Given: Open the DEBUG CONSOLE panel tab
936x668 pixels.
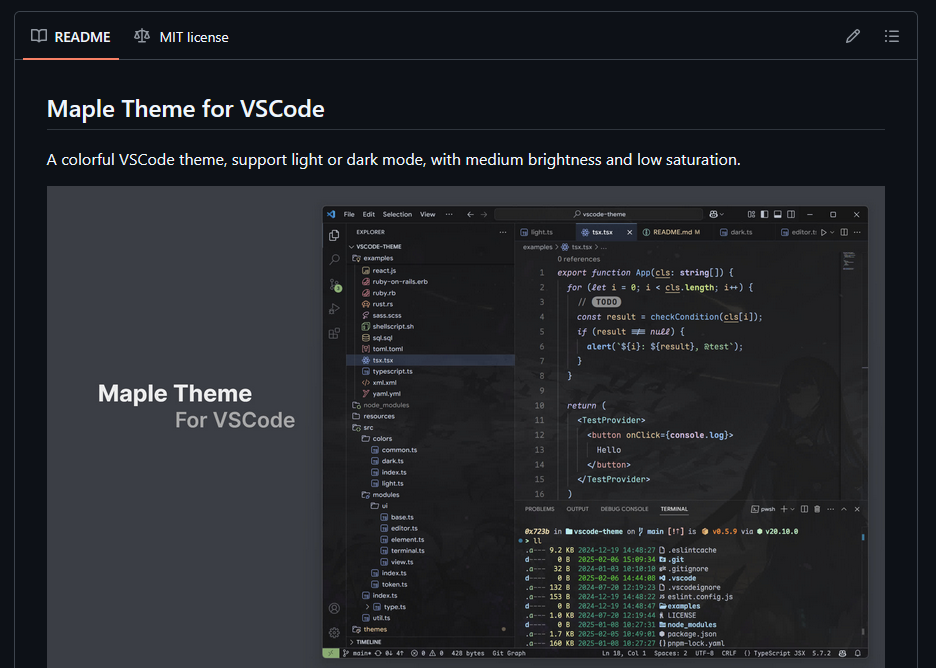Looking at the screenshot, I should pyautogui.click(x=624, y=509).
